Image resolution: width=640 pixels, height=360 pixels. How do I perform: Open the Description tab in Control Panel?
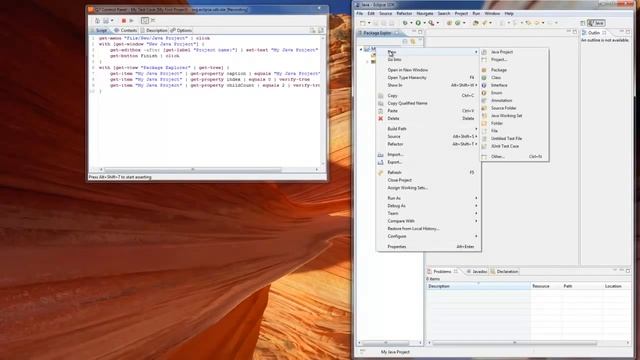point(154,30)
